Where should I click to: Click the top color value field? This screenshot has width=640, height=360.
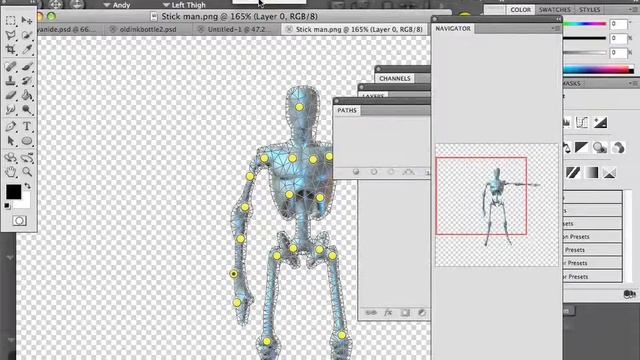click(x=618, y=24)
